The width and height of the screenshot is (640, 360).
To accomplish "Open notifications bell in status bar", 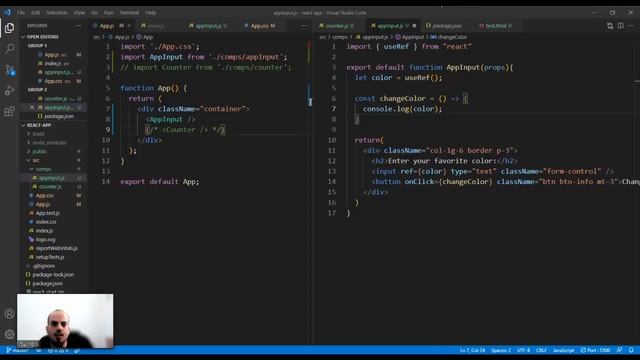I will [x=631, y=350].
